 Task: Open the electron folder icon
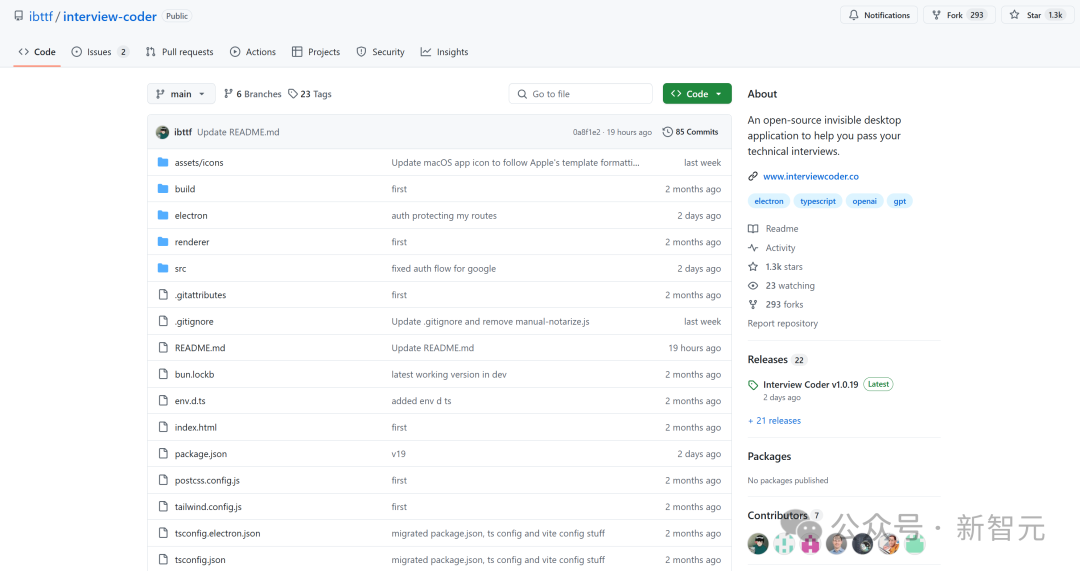[163, 215]
